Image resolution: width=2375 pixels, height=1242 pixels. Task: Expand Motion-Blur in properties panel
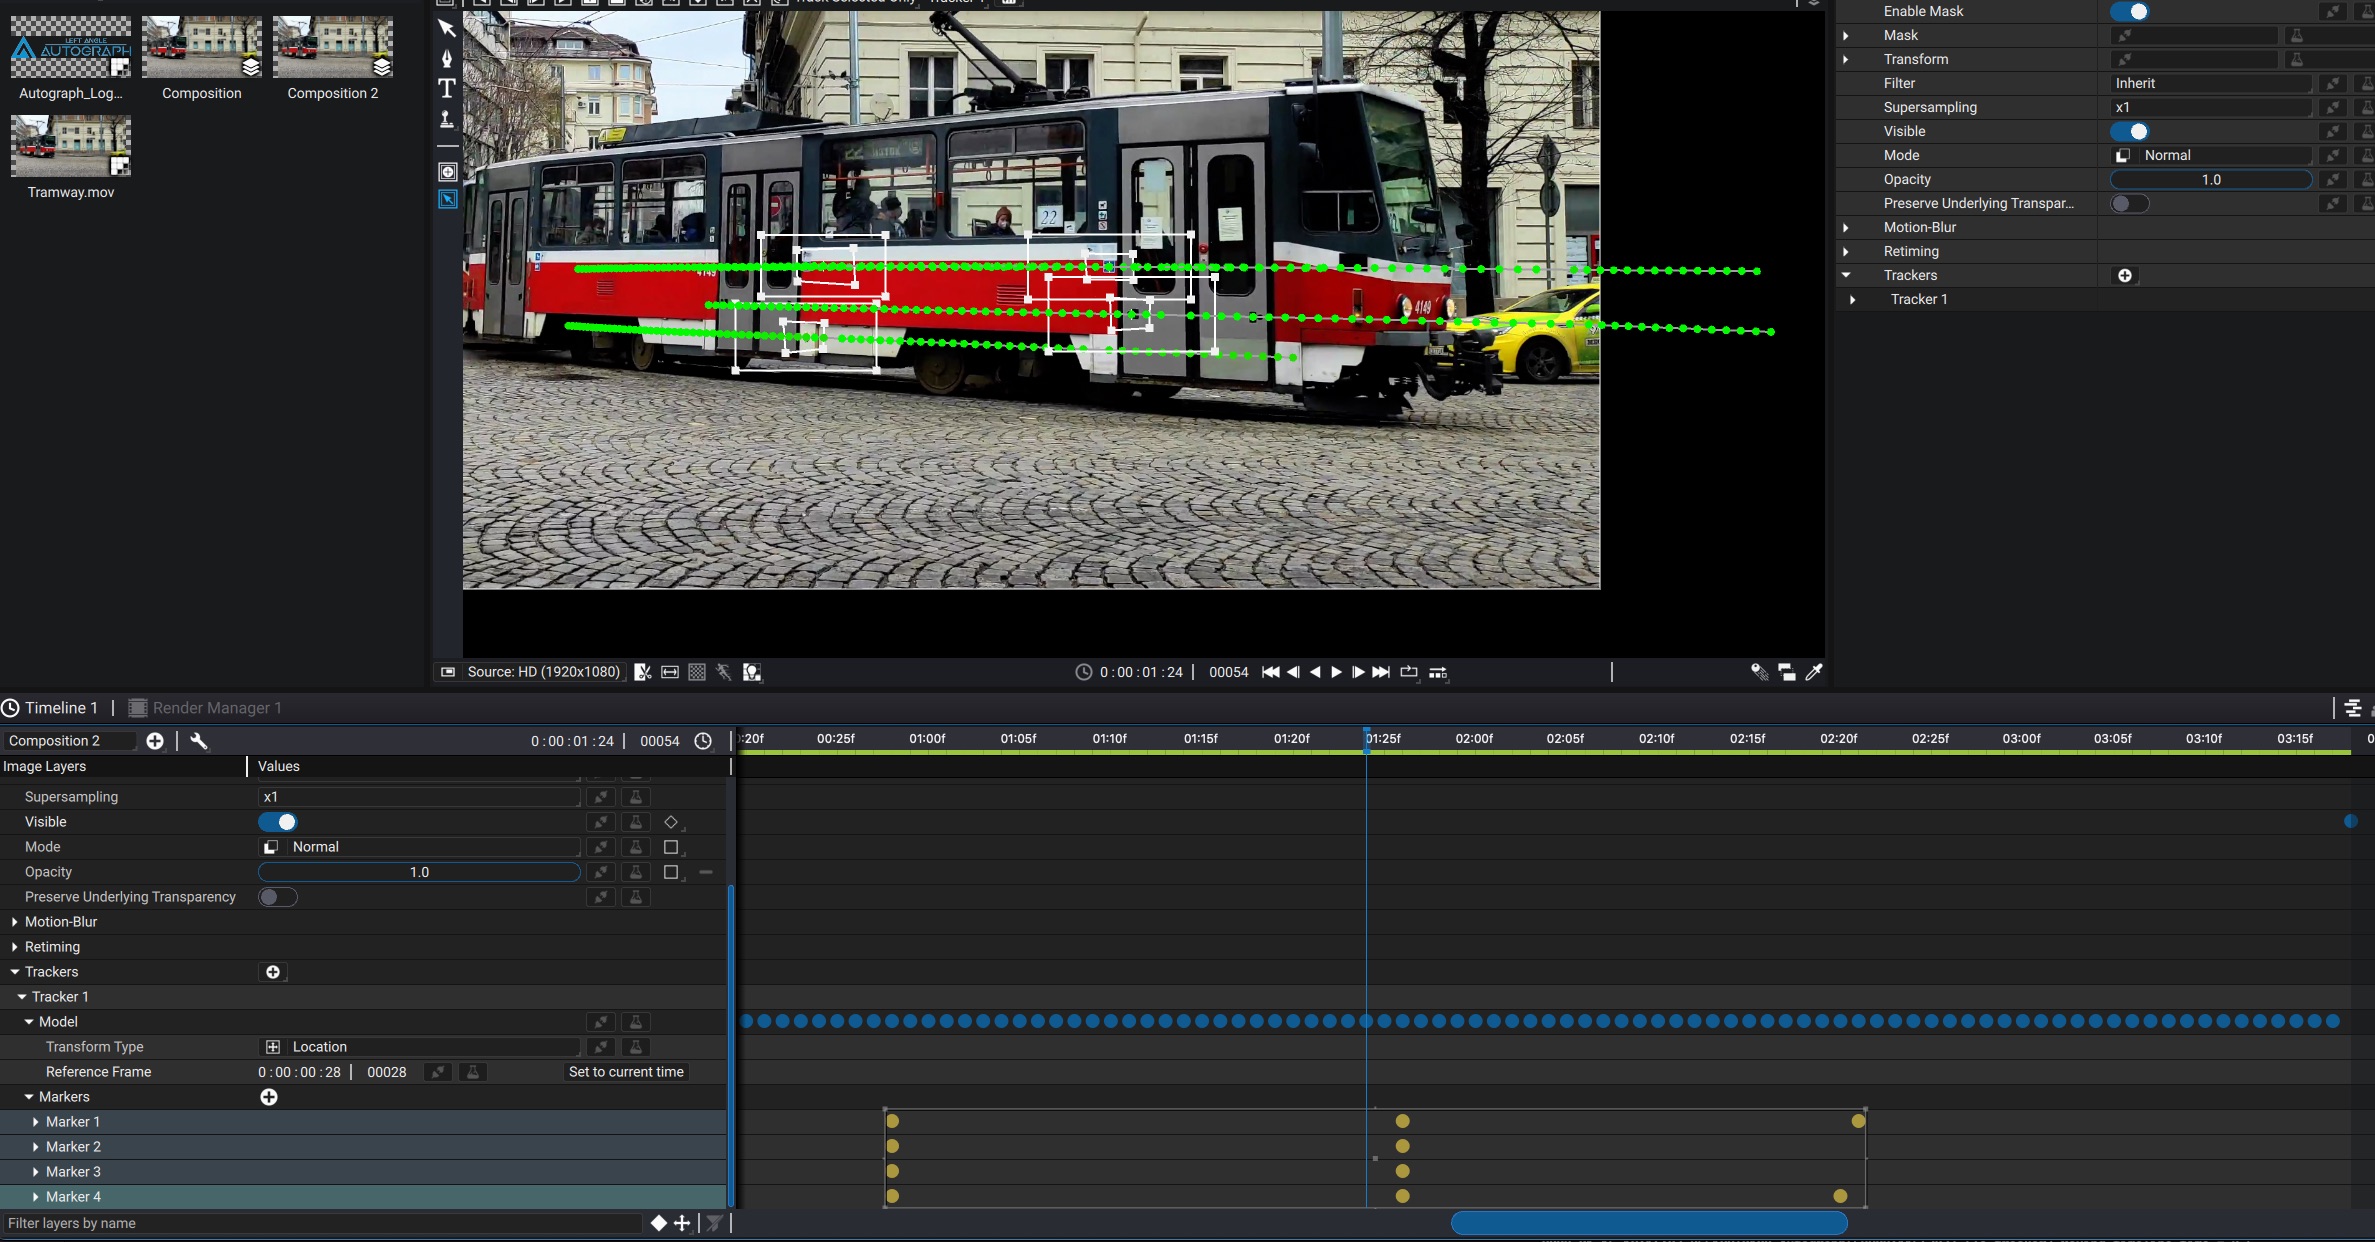(x=1846, y=227)
